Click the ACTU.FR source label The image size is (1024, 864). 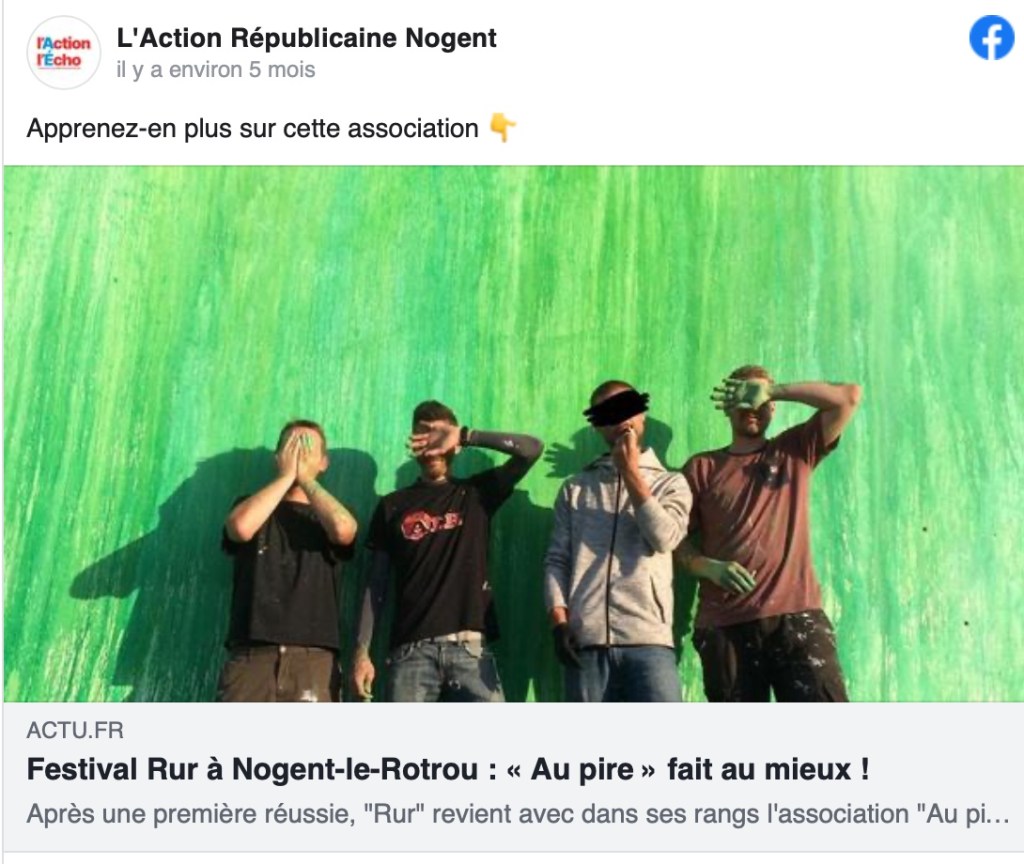click(x=75, y=730)
